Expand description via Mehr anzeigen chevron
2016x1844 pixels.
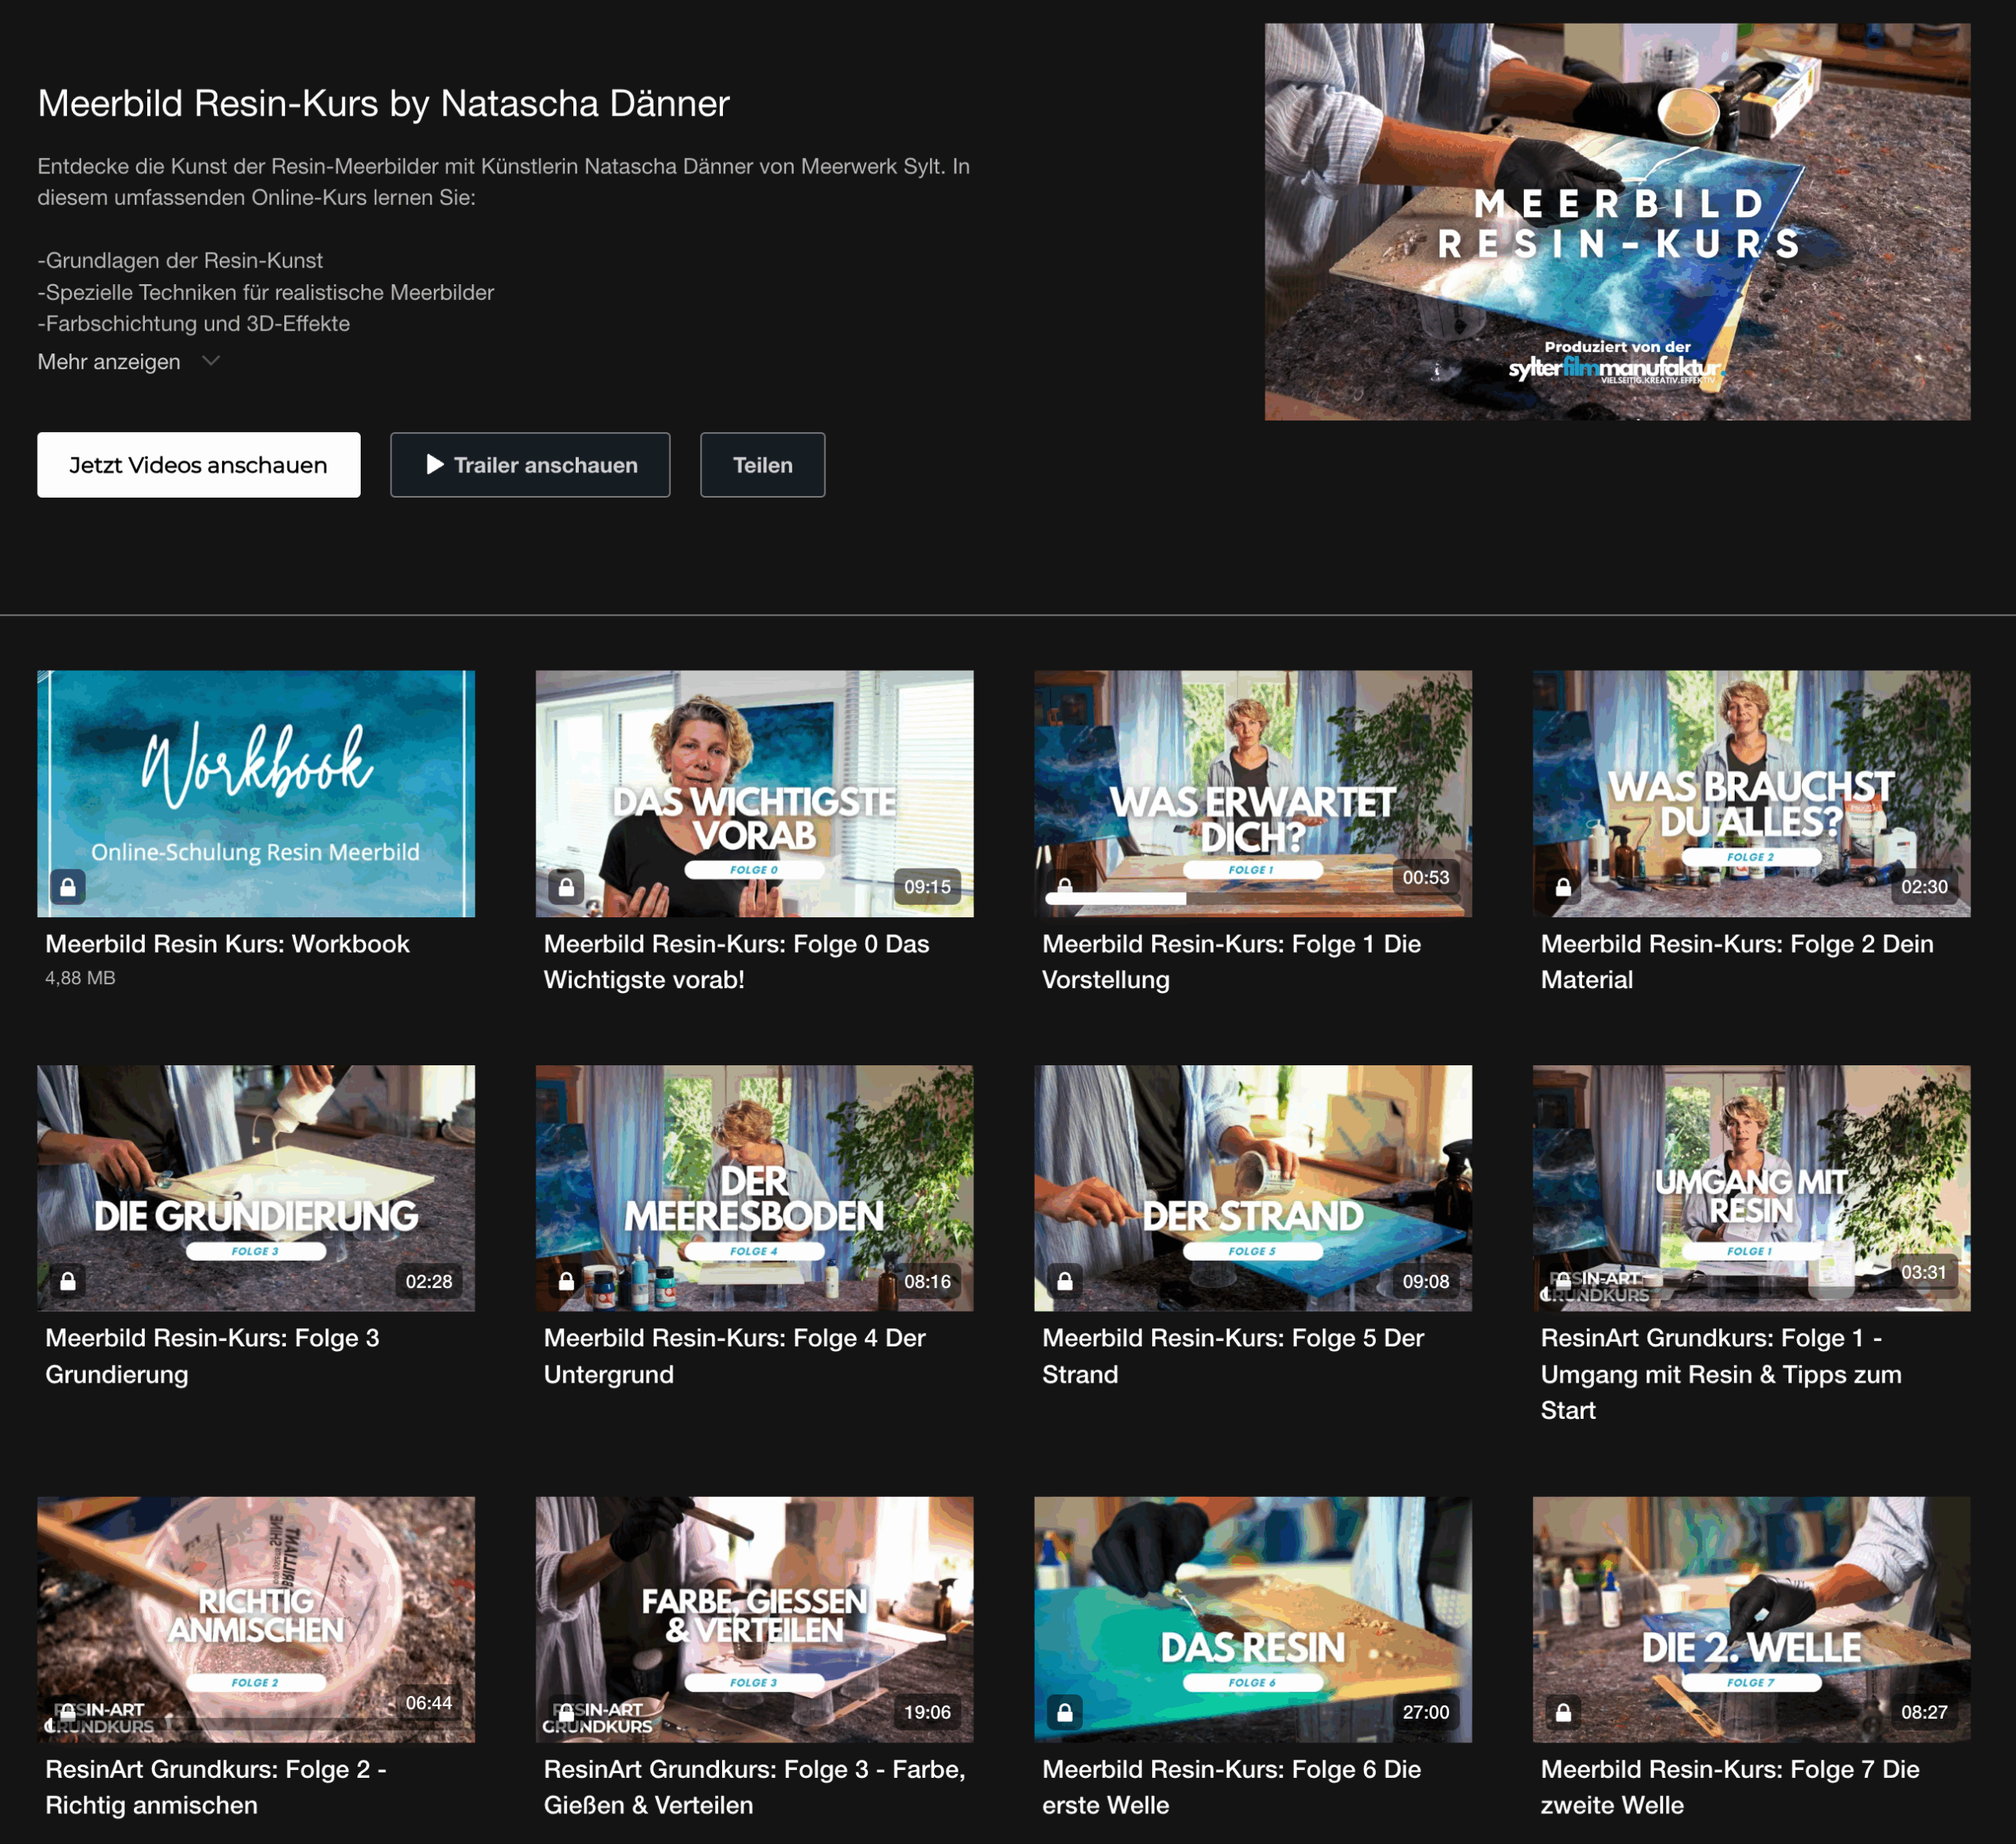[210, 361]
